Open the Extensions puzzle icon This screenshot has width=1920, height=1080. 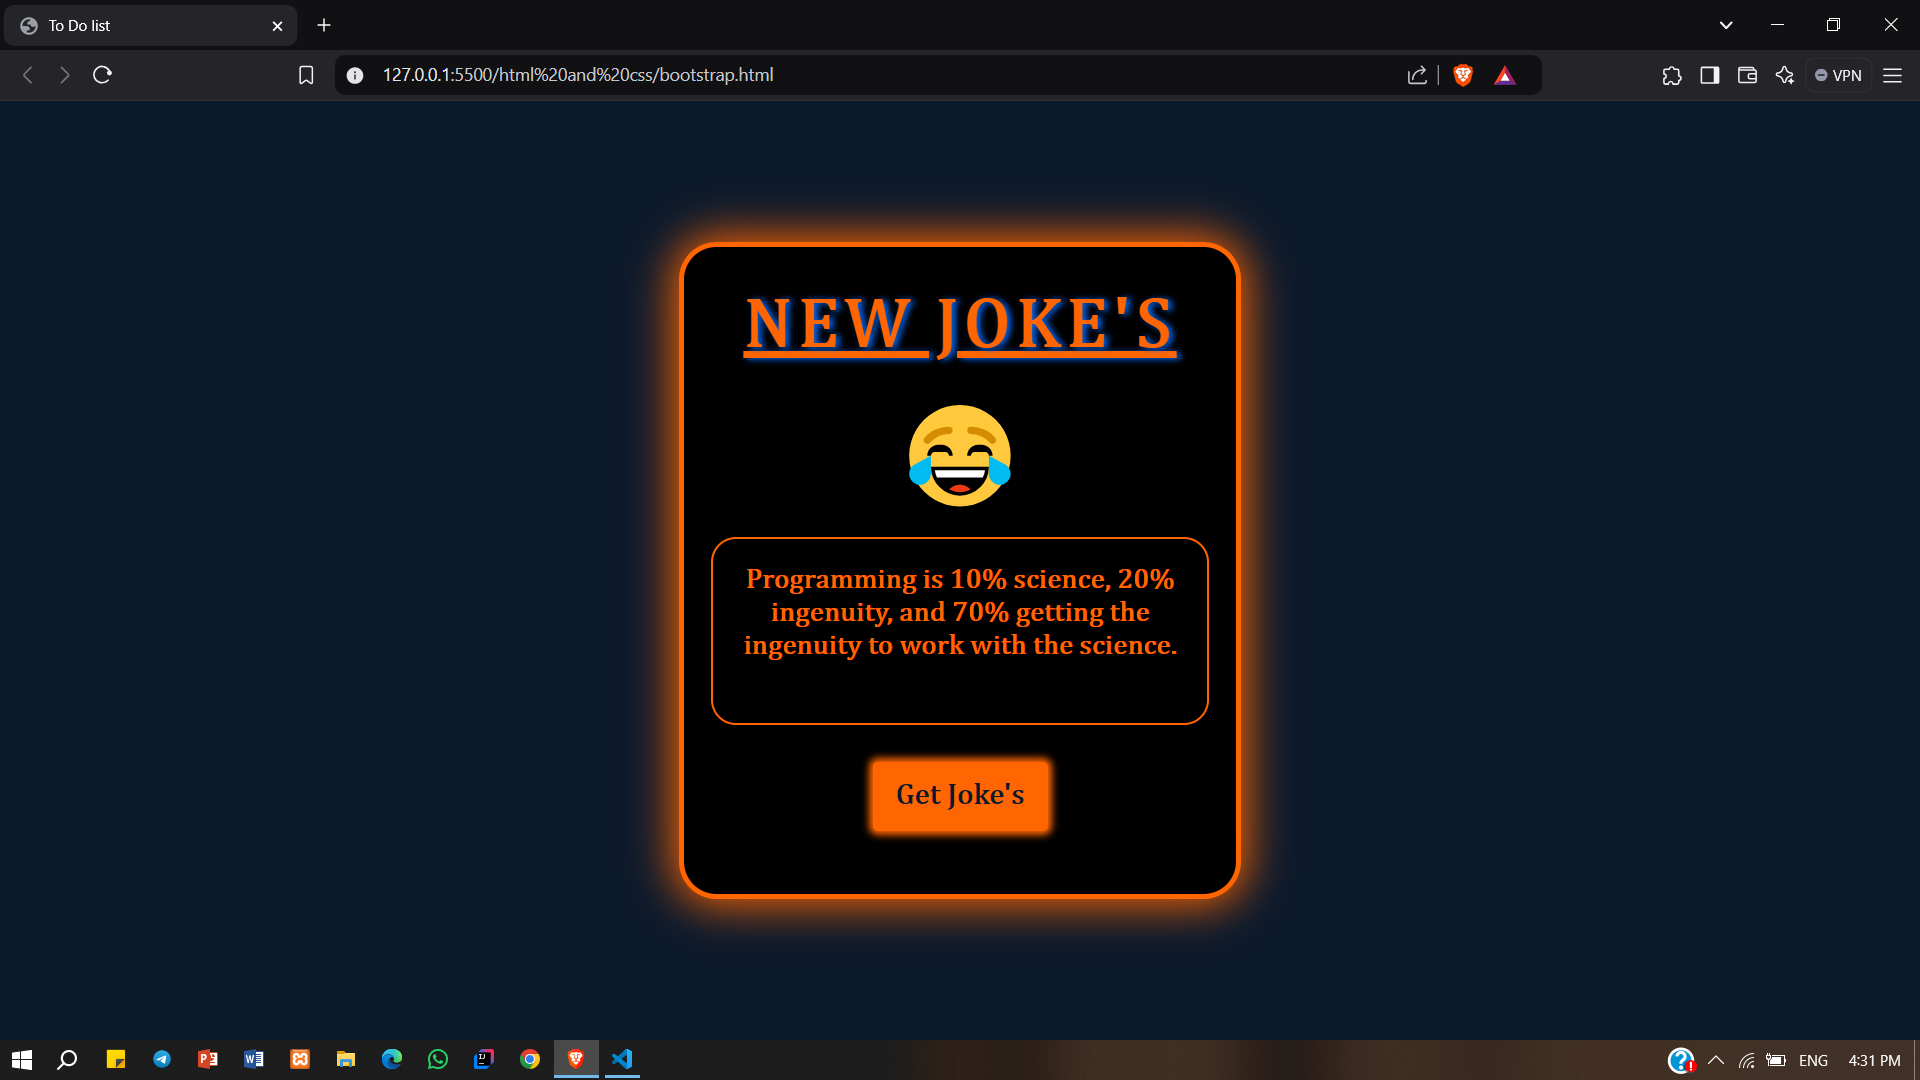tap(1672, 75)
